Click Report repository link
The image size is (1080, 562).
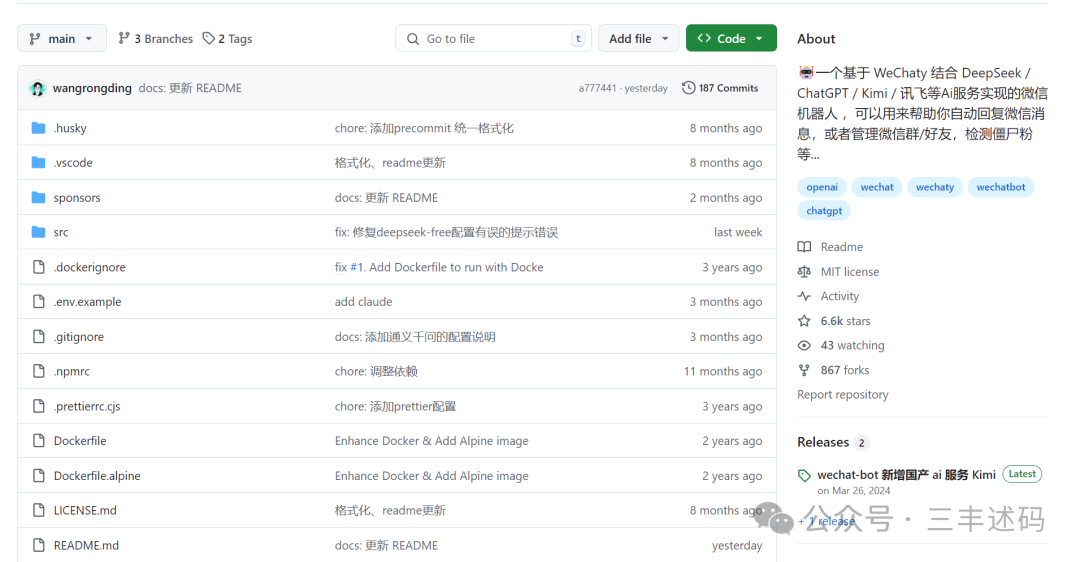pyautogui.click(x=842, y=395)
